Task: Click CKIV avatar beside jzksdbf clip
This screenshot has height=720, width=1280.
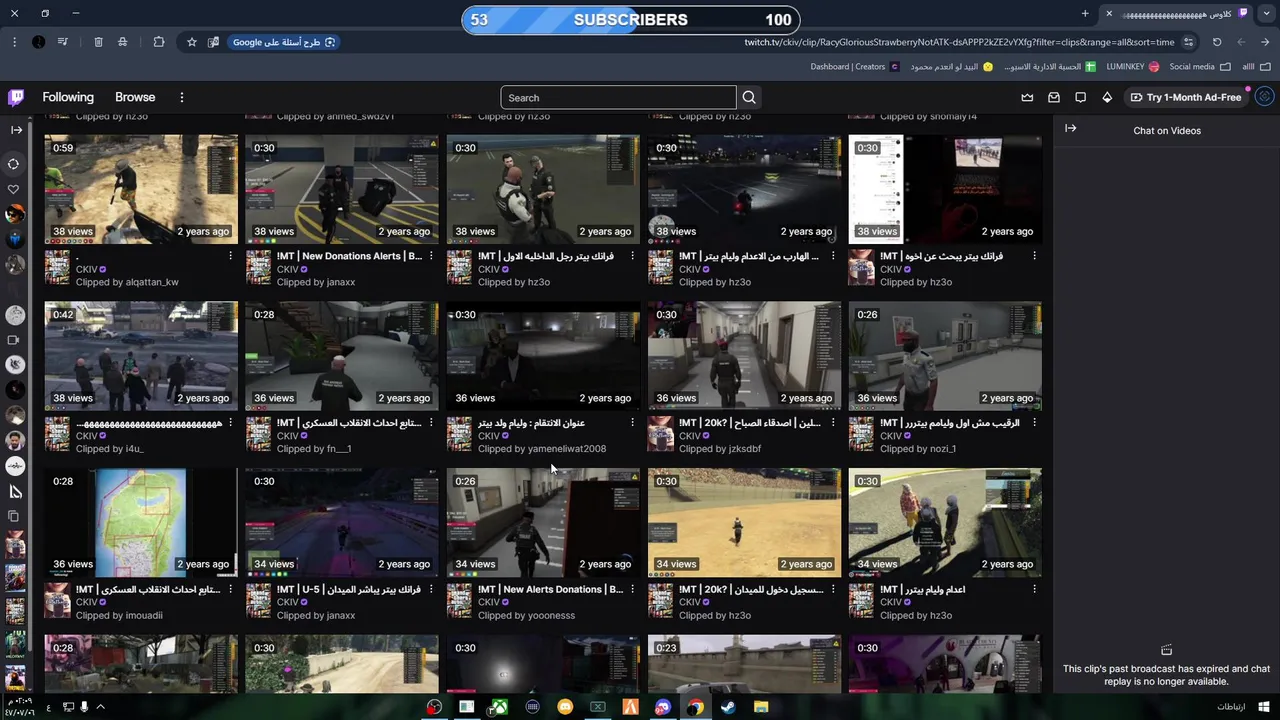Action: tap(660, 434)
